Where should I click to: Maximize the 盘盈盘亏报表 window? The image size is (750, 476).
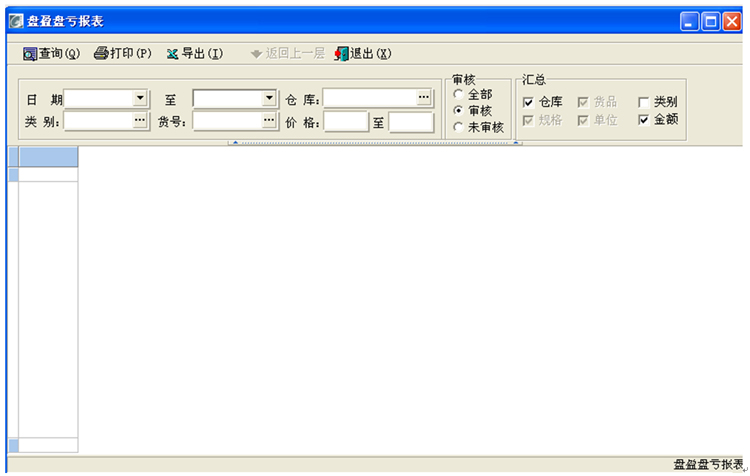pos(711,22)
